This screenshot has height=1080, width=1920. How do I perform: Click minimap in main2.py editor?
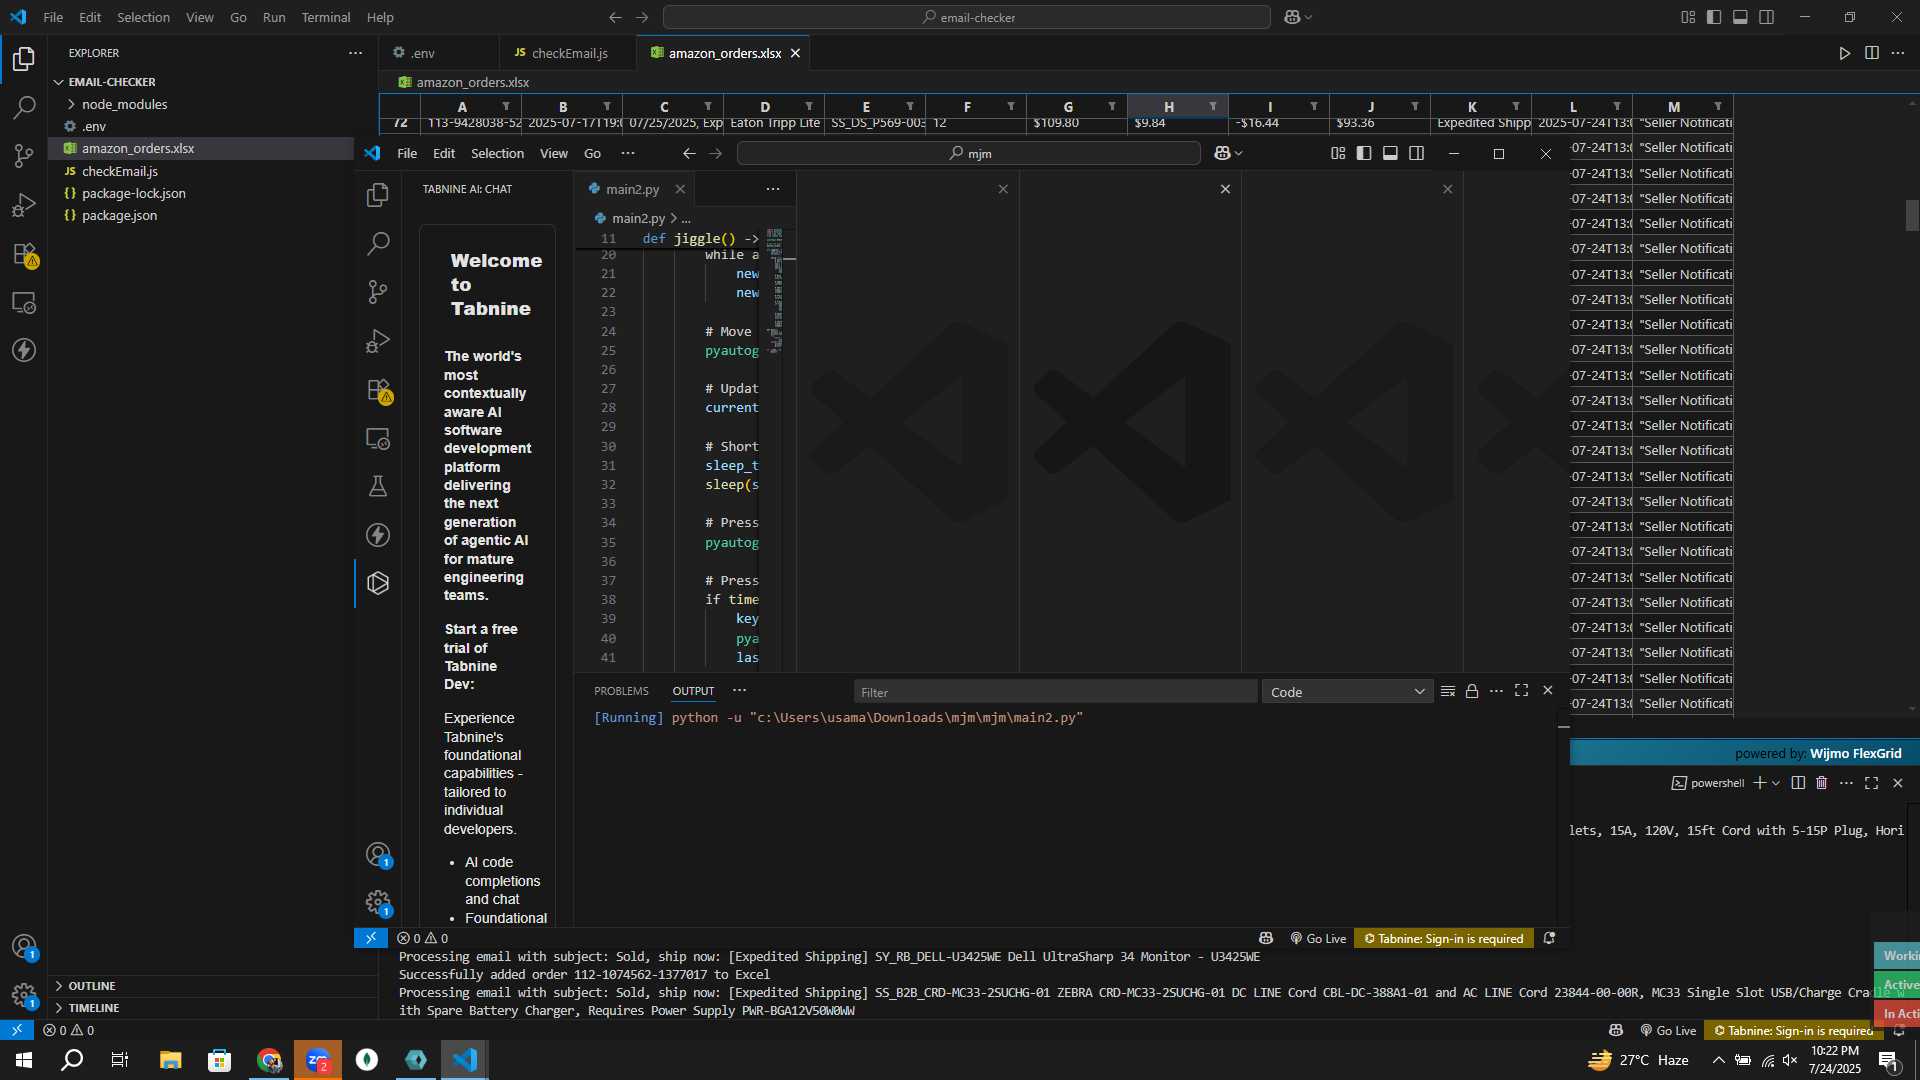pos(776,290)
